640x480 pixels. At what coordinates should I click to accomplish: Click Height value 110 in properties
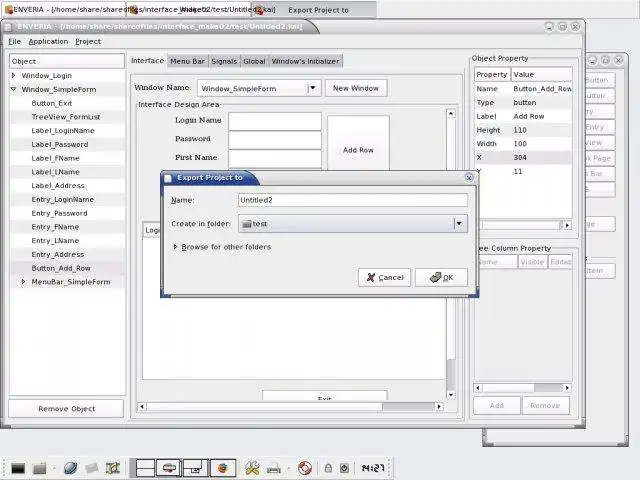(x=520, y=130)
